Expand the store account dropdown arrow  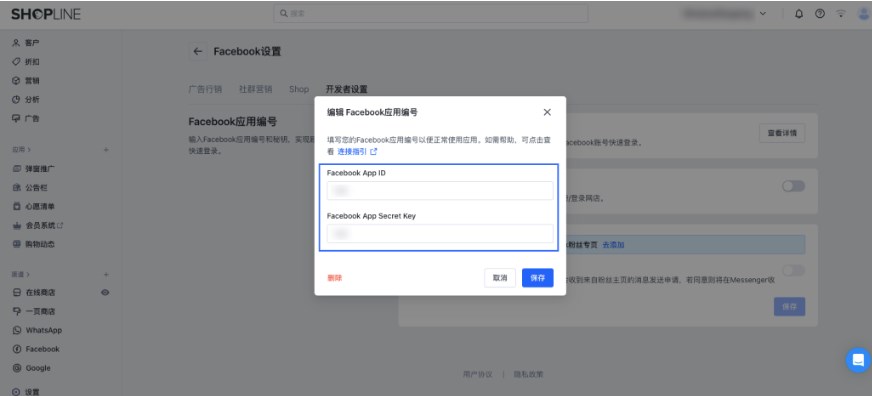[x=762, y=14]
